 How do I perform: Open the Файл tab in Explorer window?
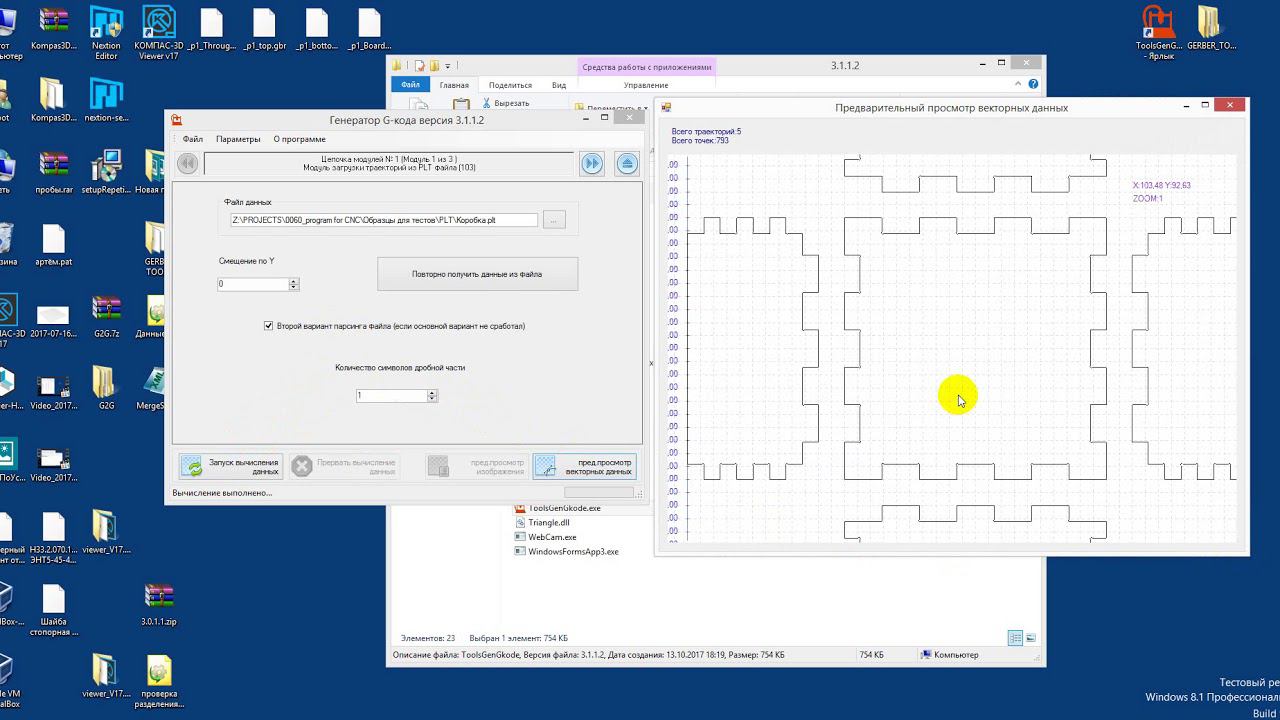pyautogui.click(x=410, y=85)
